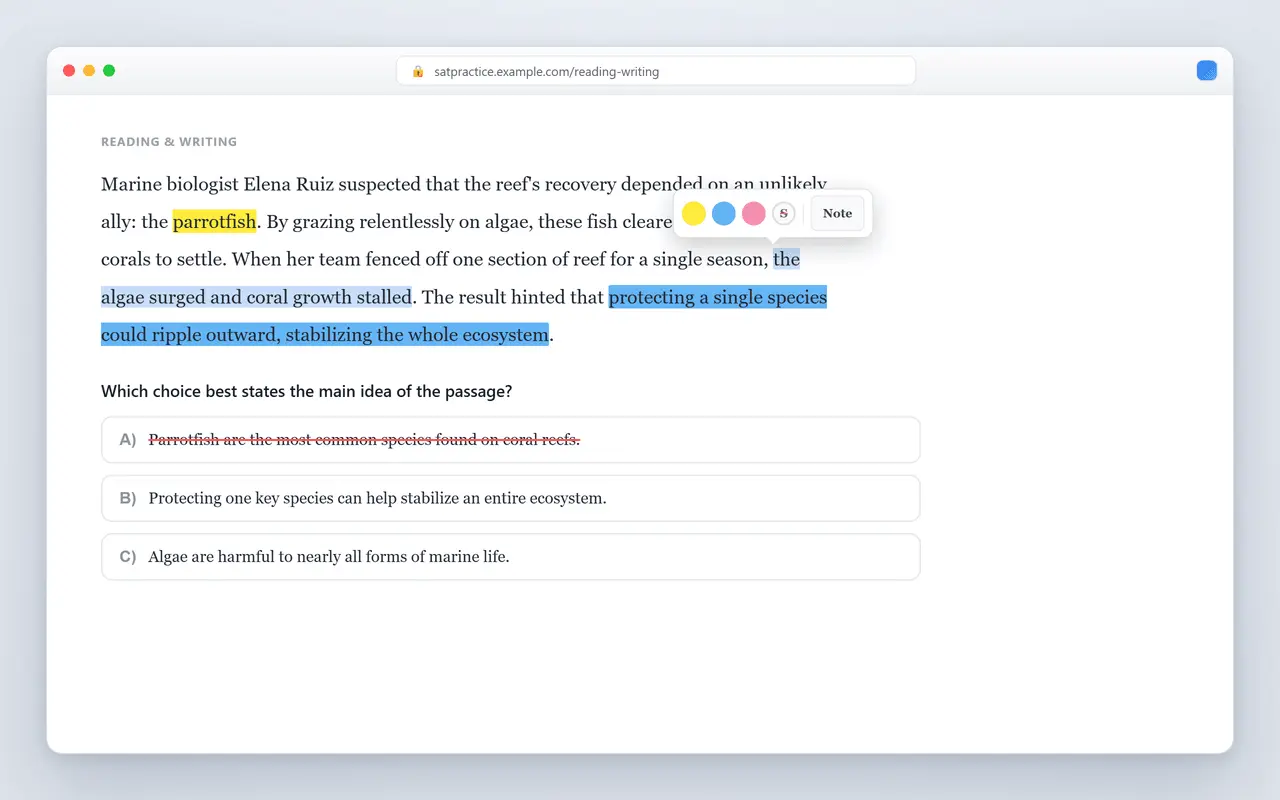
Task: Click the question "Which choice best states the main idea"
Action: coord(307,391)
